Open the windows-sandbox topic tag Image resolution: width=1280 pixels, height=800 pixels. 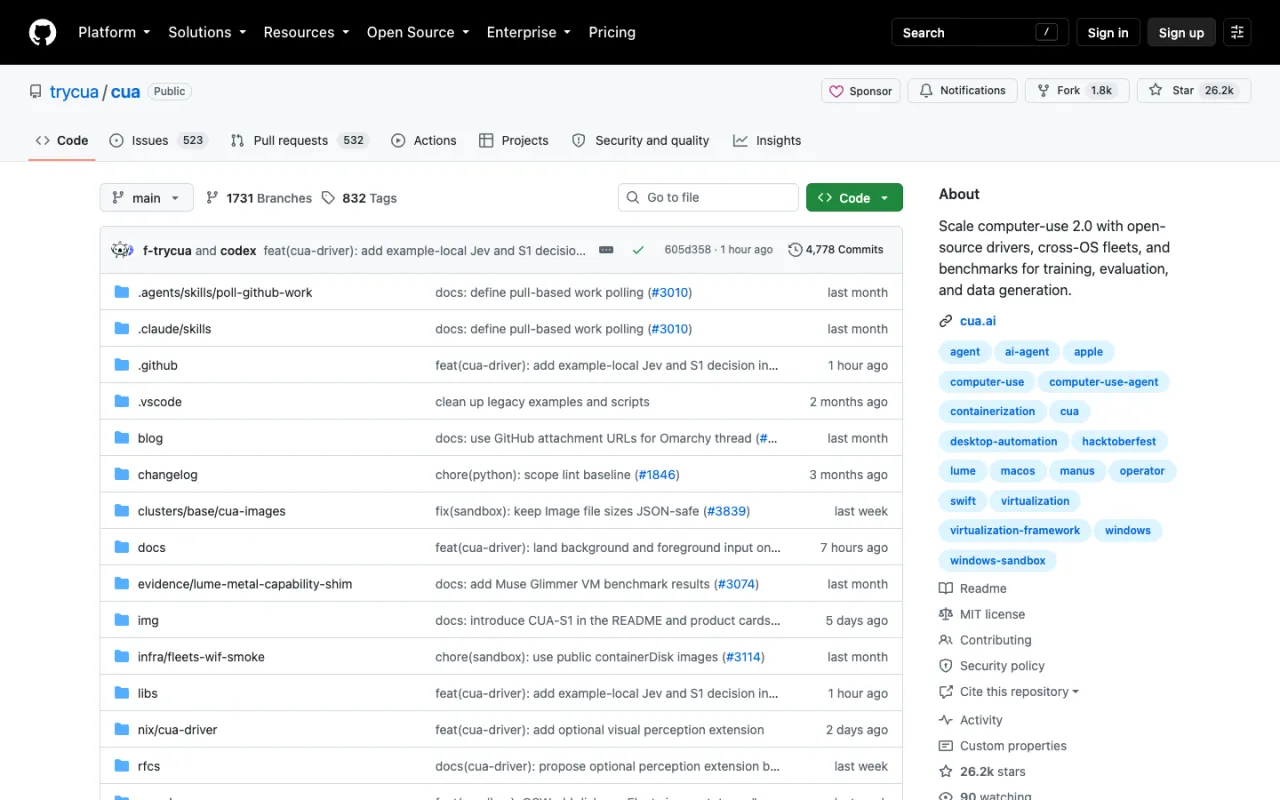click(x=998, y=561)
